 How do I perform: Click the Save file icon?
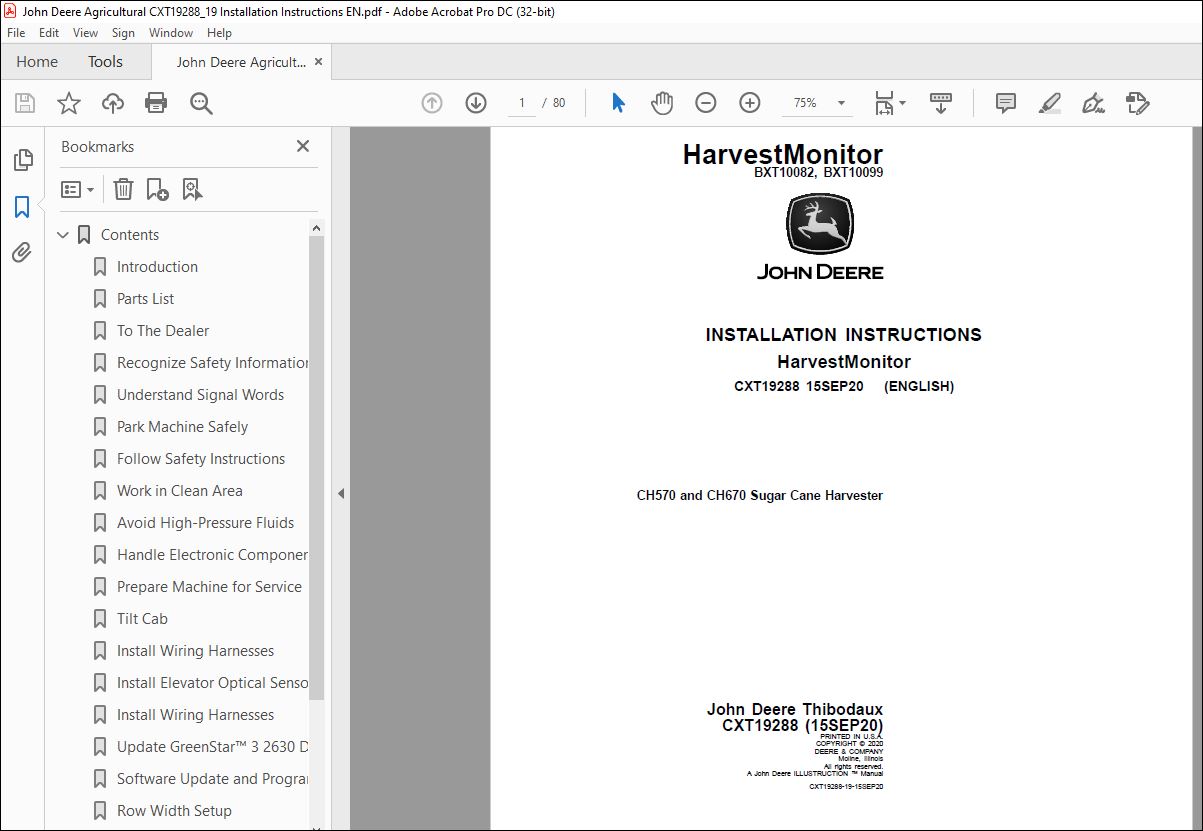tap(25, 103)
